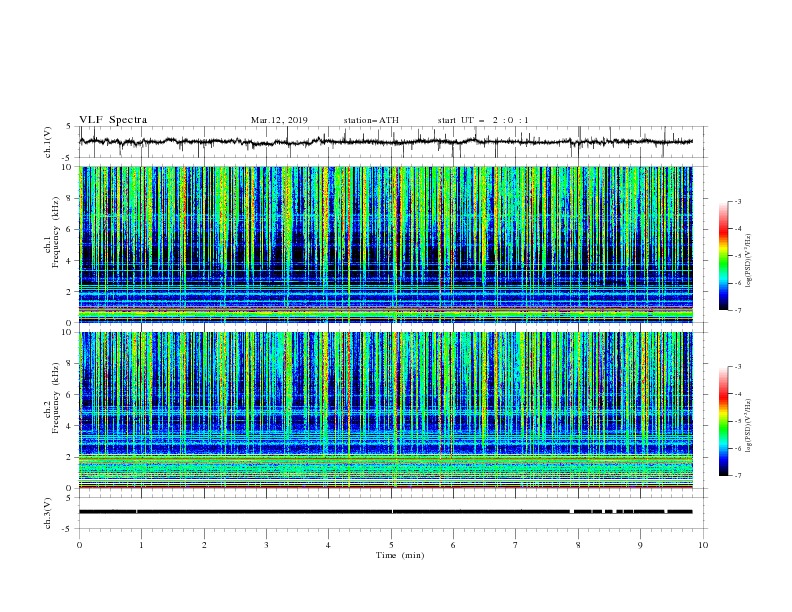Click the upper colorbar label '-3'
The height and width of the screenshot is (612, 792).
pyautogui.click(x=737, y=201)
